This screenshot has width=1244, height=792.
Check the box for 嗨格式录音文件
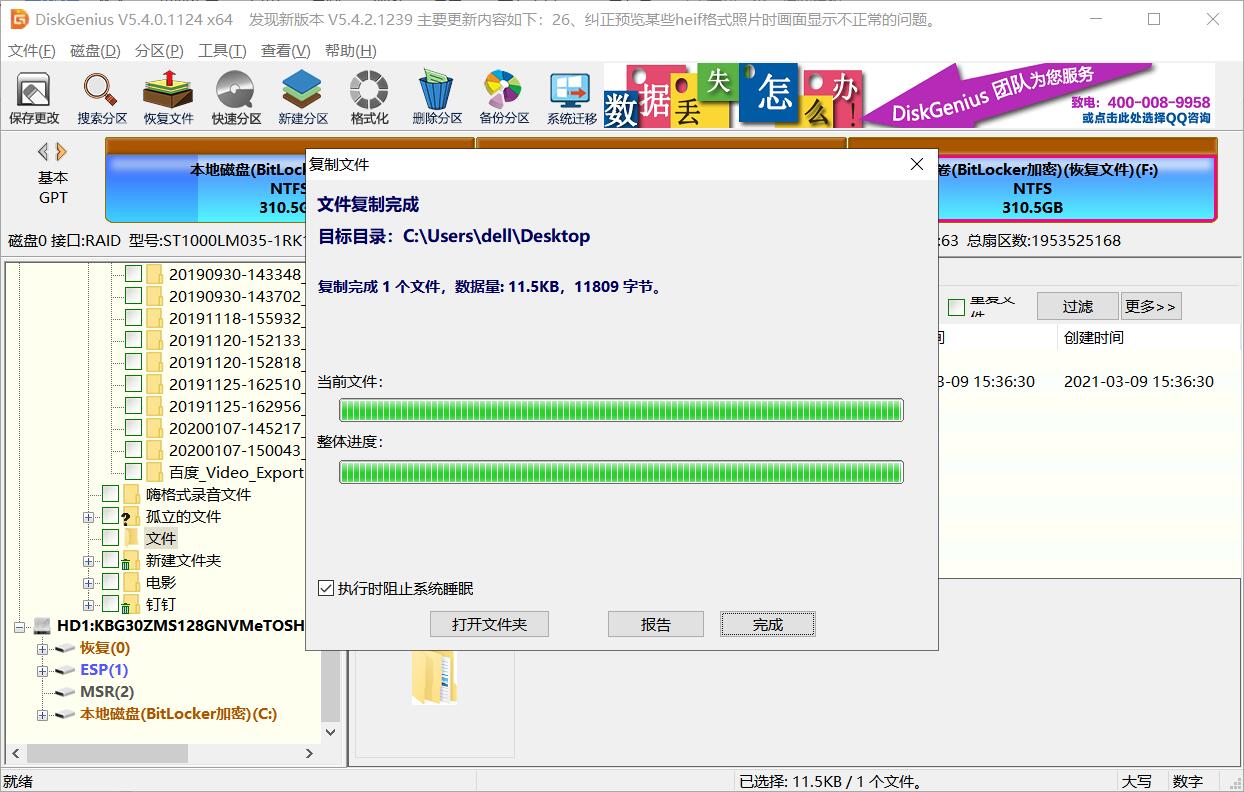pyautogui.click(x=110, y=494)
